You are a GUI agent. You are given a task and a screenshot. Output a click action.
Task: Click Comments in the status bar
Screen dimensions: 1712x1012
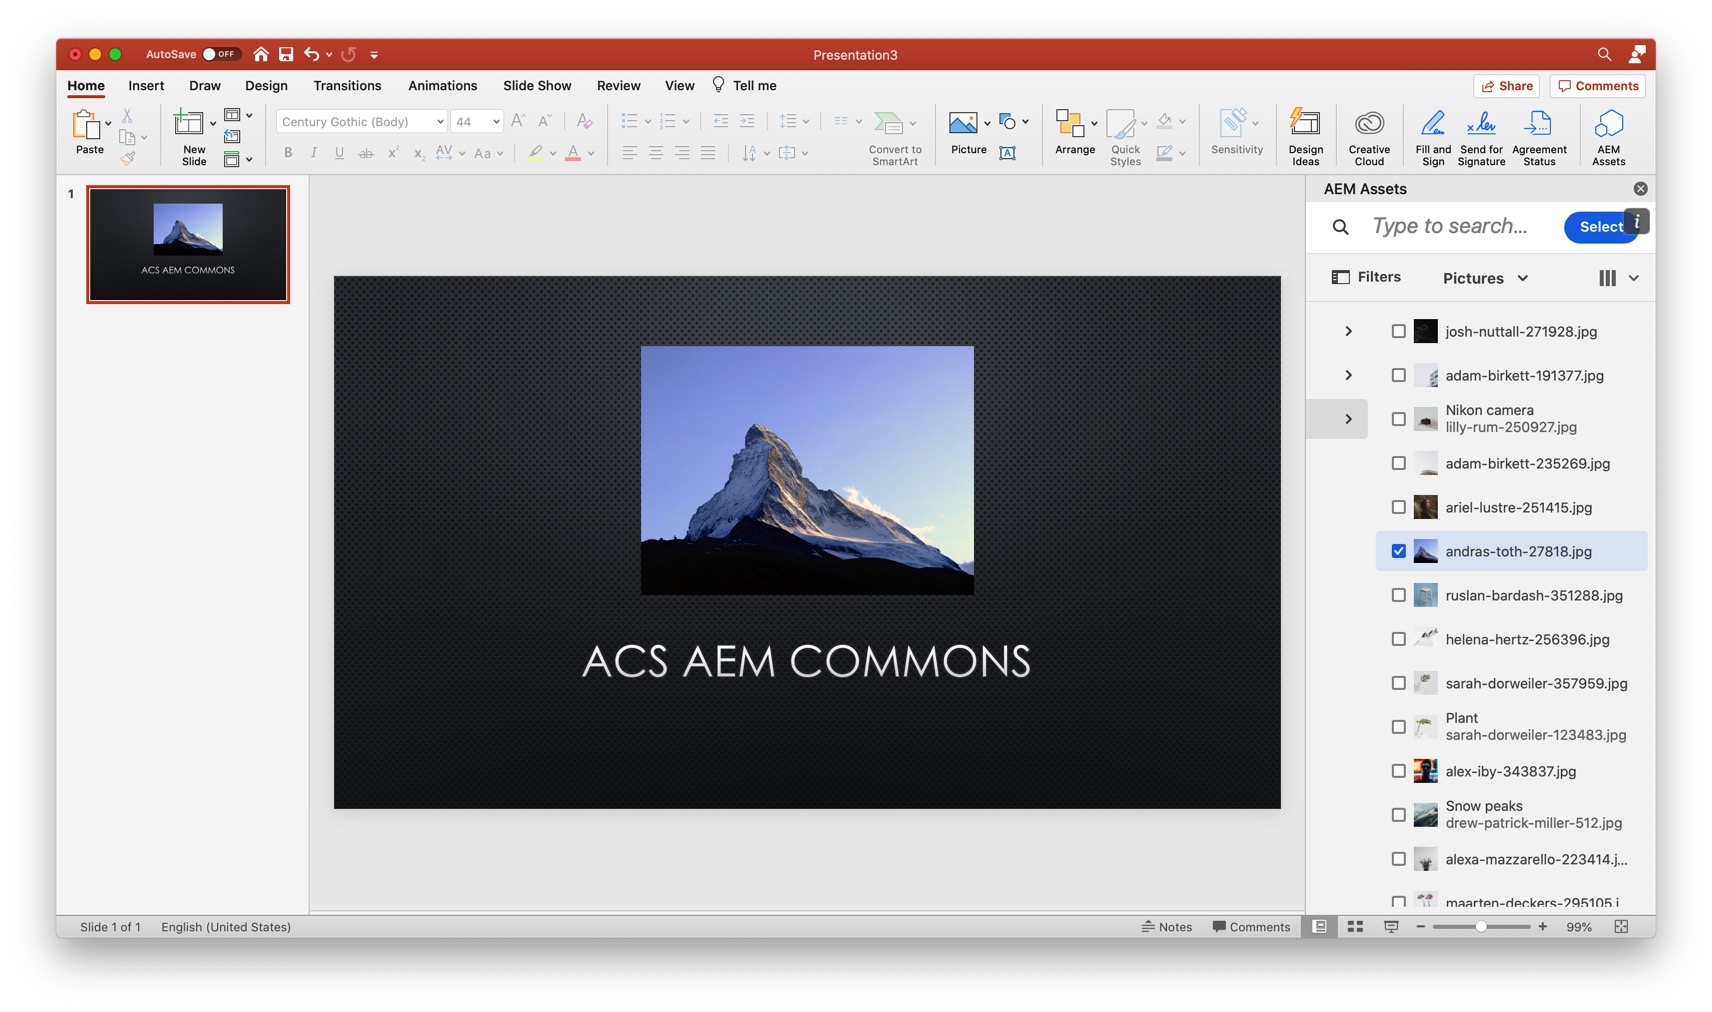coord(1251,927)
